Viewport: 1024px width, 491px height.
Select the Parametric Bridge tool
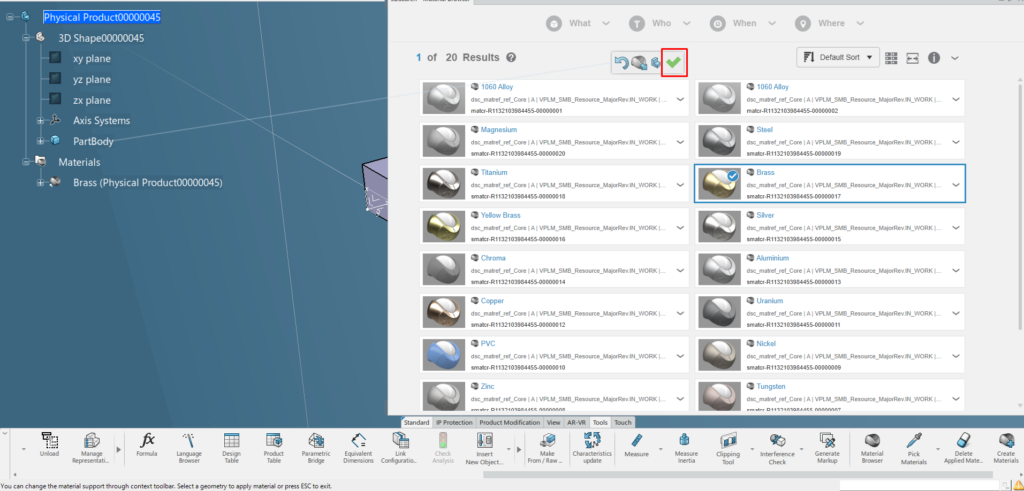coord(316,447)
